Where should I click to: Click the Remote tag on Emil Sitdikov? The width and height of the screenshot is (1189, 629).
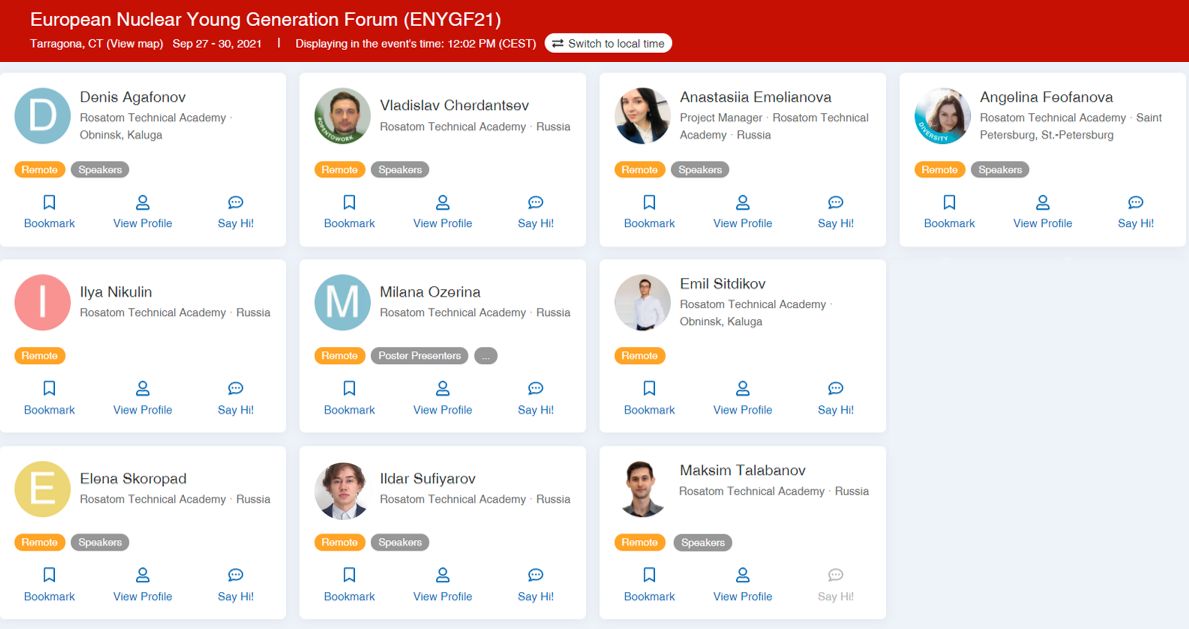tap(639, 356)
